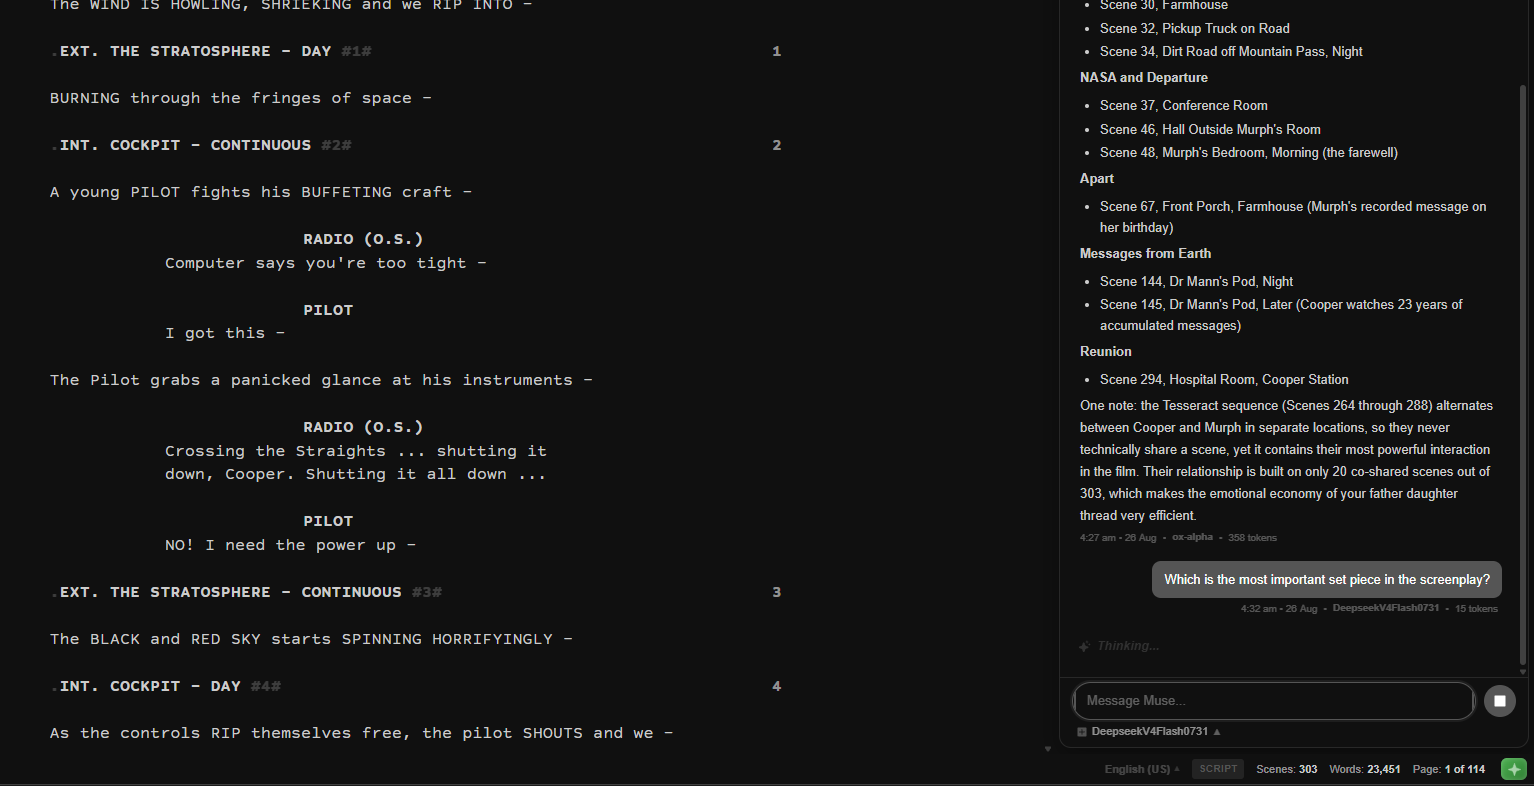Image resolution: width=1534 pixels, height=786 pixels.
Task: Select the EXT. THE STRATOSPHERE - DAY scene heading
Action: (x=195, y=51)
